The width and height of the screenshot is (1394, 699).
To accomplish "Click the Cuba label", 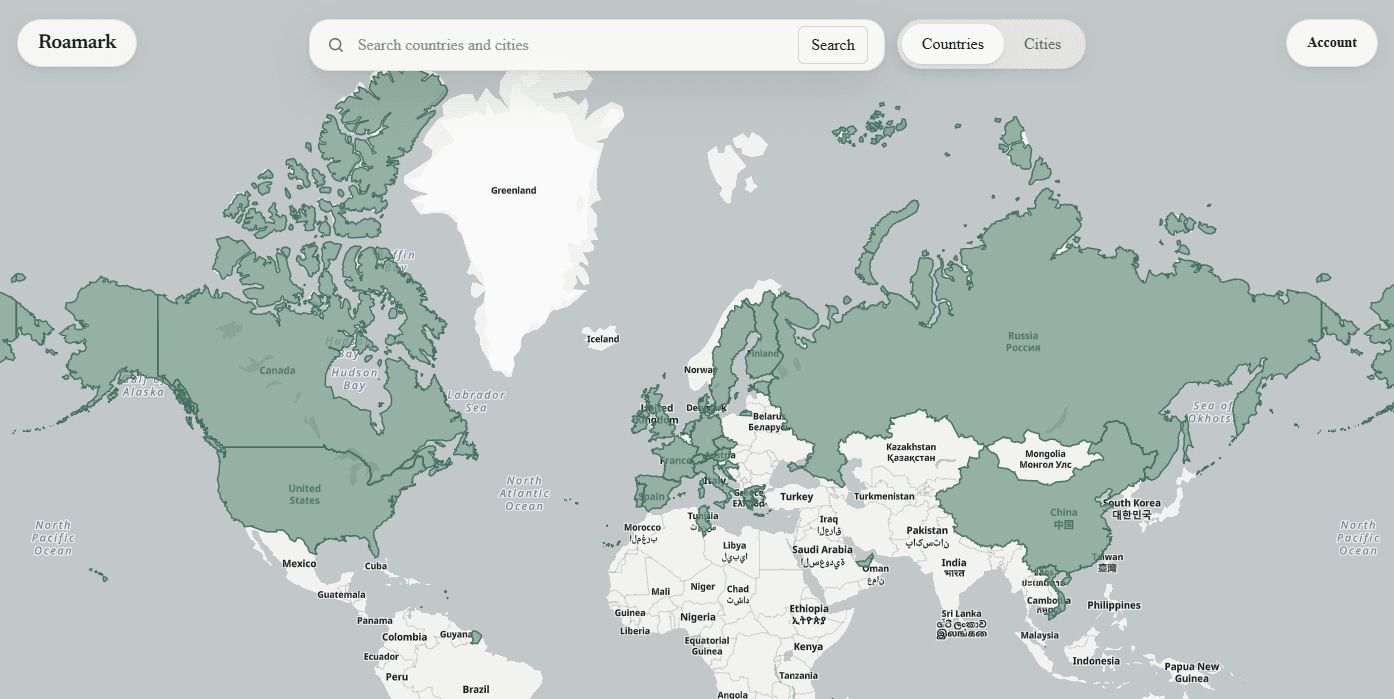I will [x=376, y=566].
